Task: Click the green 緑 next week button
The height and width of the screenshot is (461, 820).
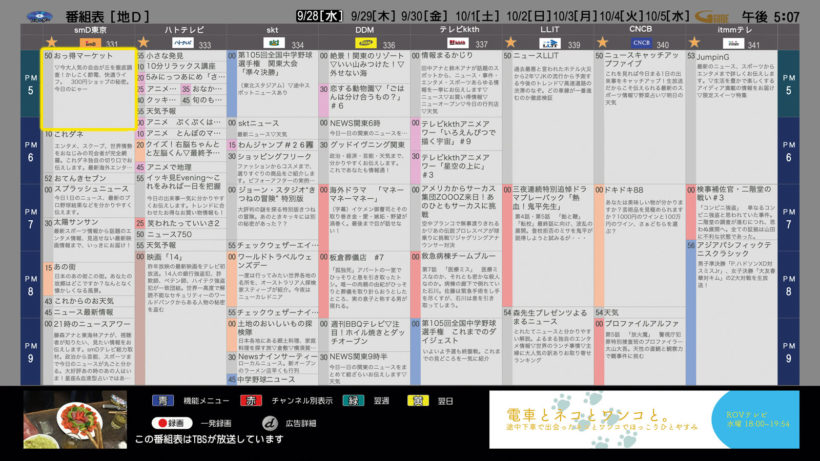Action: click(x=354, y=401)
